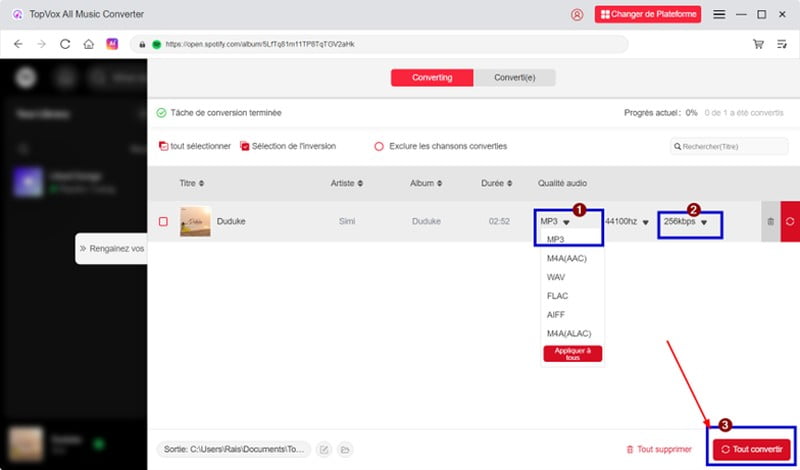Choose AIFF in the format list
Viewport: 800px width, 470px height.
(556, 315)
